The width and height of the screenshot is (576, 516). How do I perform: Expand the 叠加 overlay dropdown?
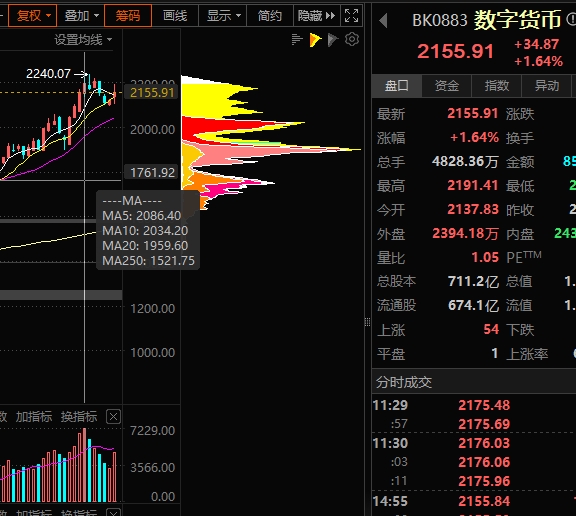pos(82,15)
